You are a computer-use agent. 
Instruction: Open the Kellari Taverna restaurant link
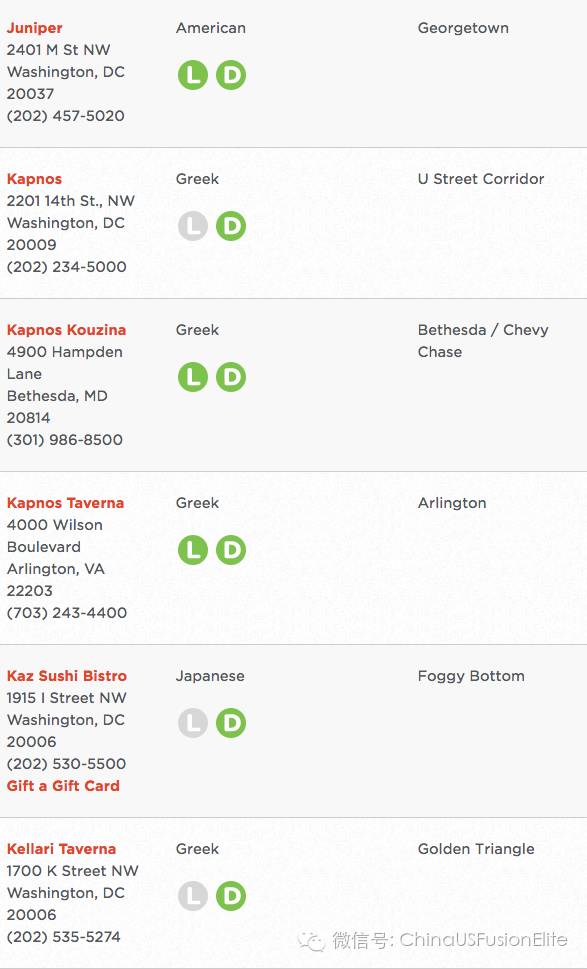(61, 848)
